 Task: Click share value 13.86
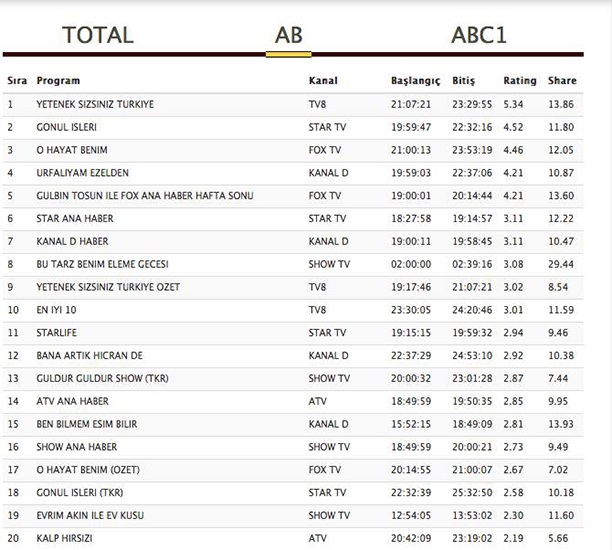point(561,104)
